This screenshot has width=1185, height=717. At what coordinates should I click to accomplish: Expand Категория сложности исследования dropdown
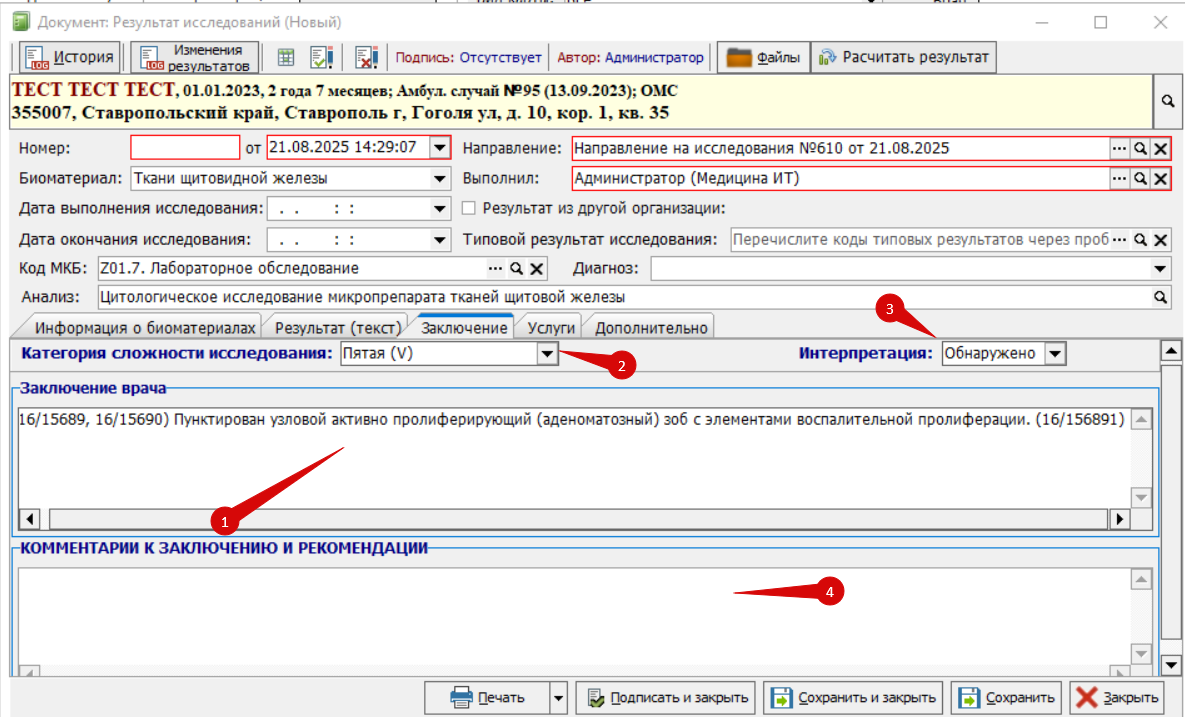[x=547, y=354]
